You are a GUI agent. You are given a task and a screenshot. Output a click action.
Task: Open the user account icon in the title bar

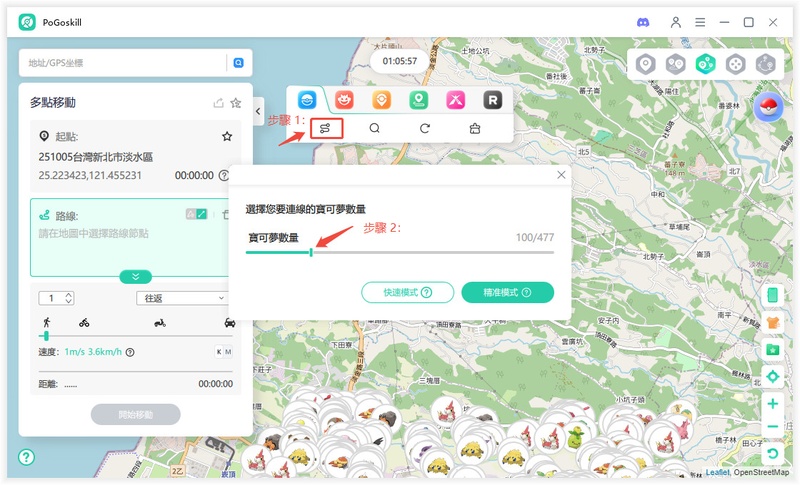coord(676,21)
